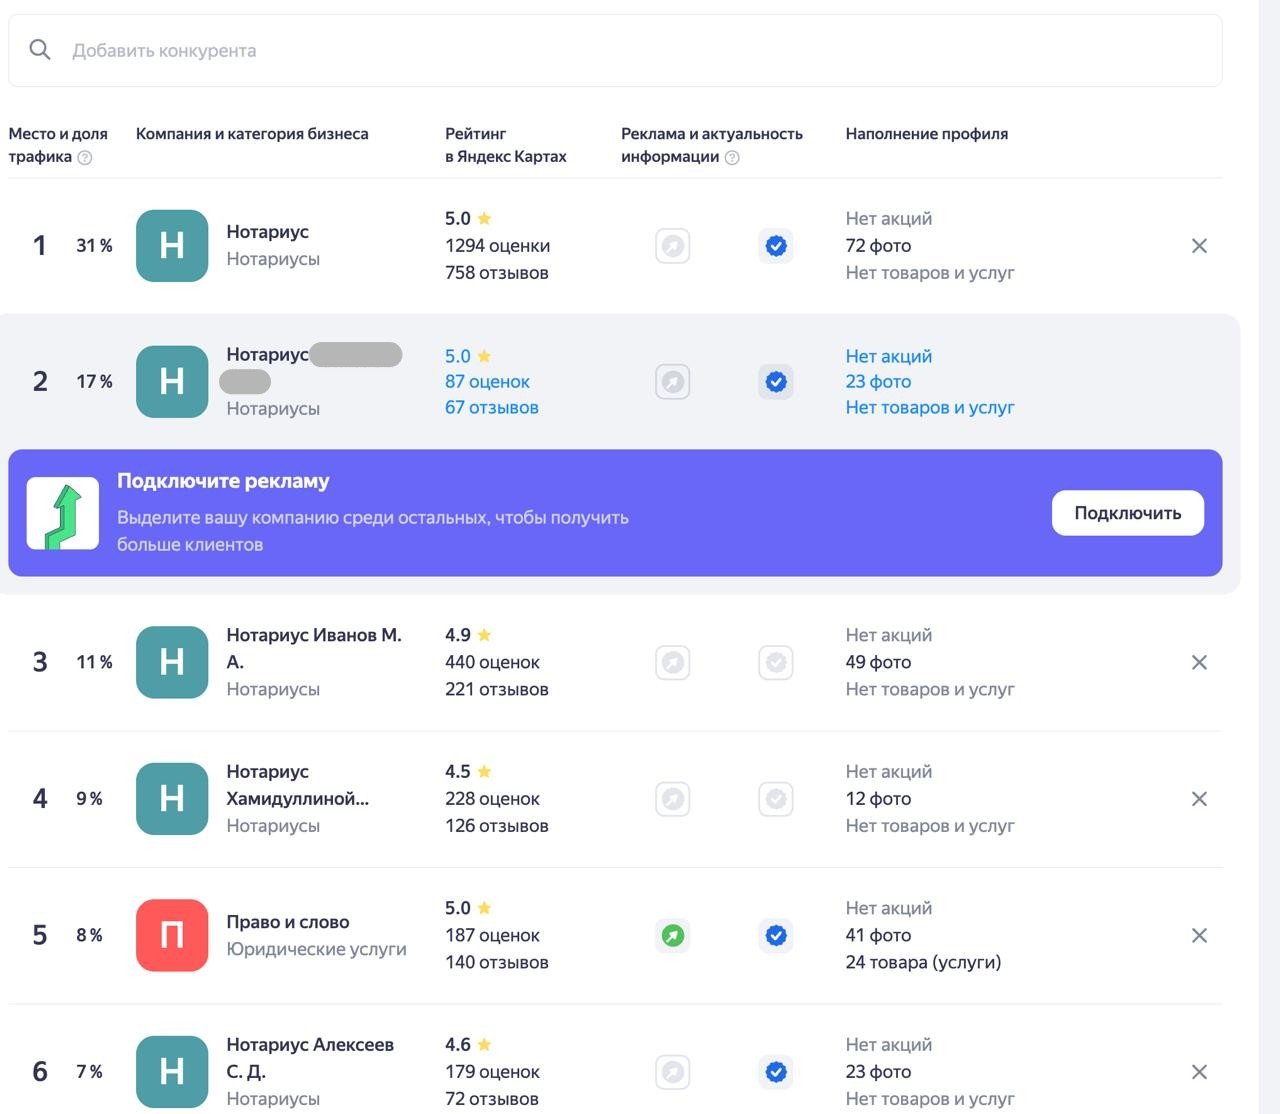Open '67 отзывов' reviews link

[491, 407]
